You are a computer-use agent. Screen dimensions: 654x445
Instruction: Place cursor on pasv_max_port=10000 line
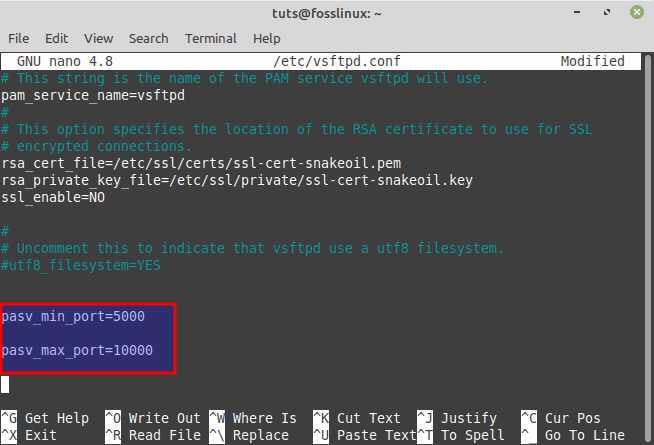(77, 350)
